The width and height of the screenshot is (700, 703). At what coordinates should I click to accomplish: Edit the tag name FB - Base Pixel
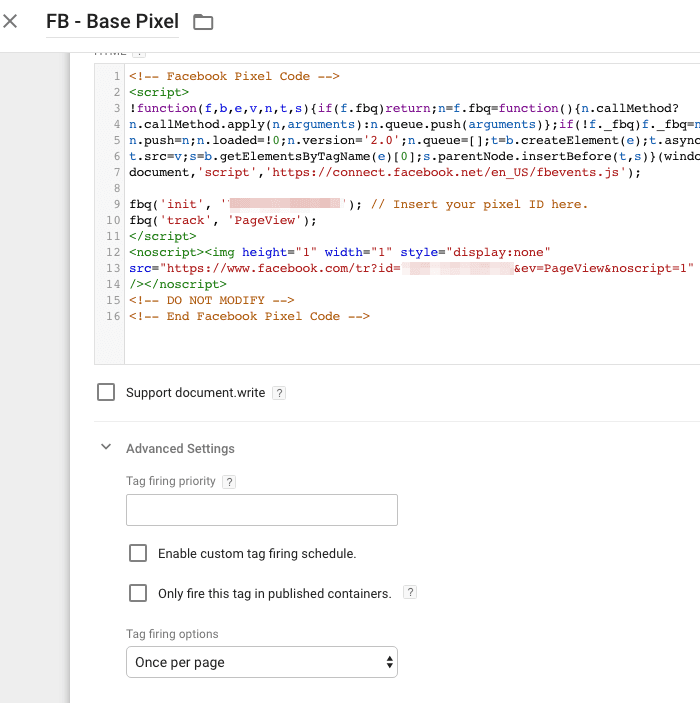[113, 21]
